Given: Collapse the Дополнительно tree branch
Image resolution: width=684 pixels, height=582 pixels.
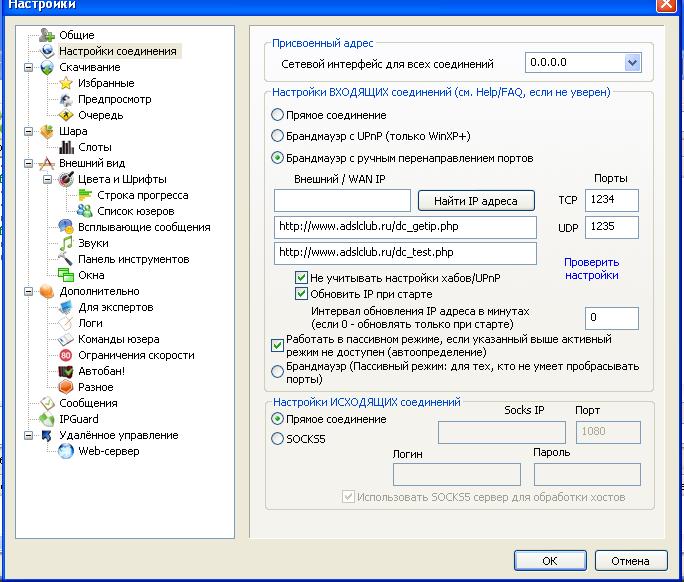Looking at the screenshot, I should pos(29,291).
